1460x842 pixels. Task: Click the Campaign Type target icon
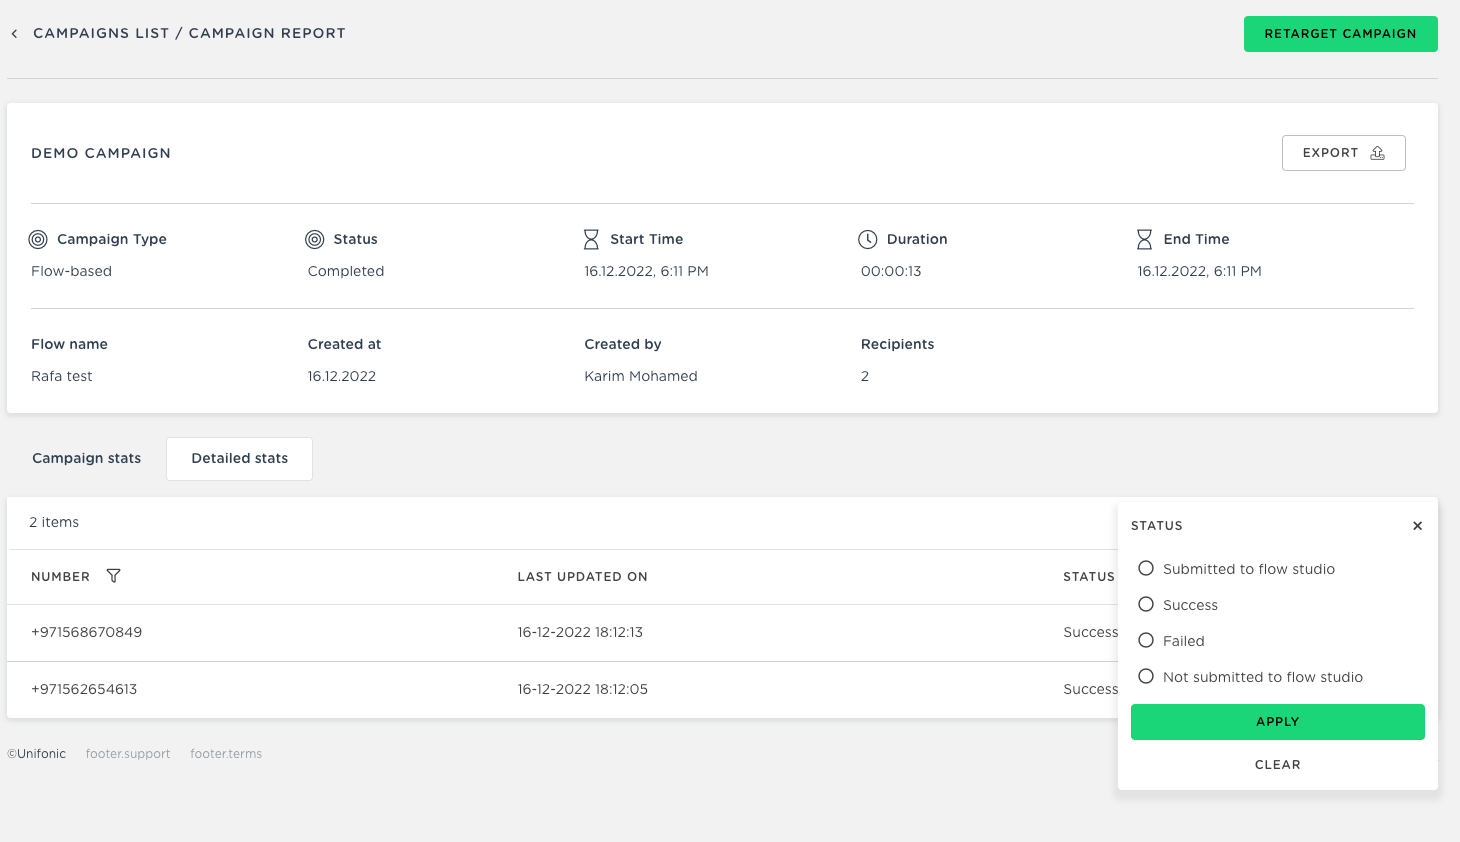coord(38,239)
